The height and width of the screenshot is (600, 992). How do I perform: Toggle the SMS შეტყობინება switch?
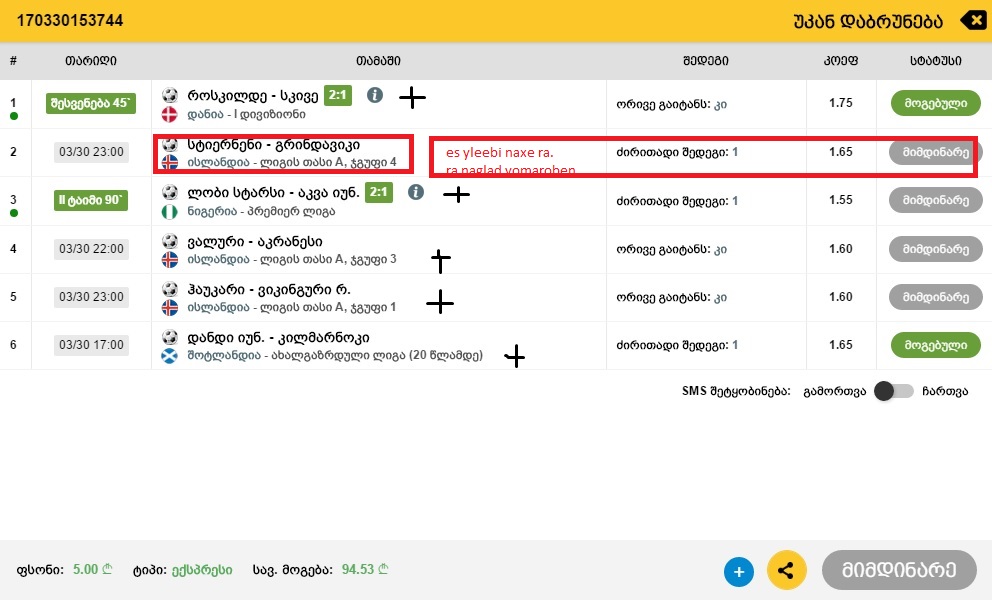pos(894,391)
